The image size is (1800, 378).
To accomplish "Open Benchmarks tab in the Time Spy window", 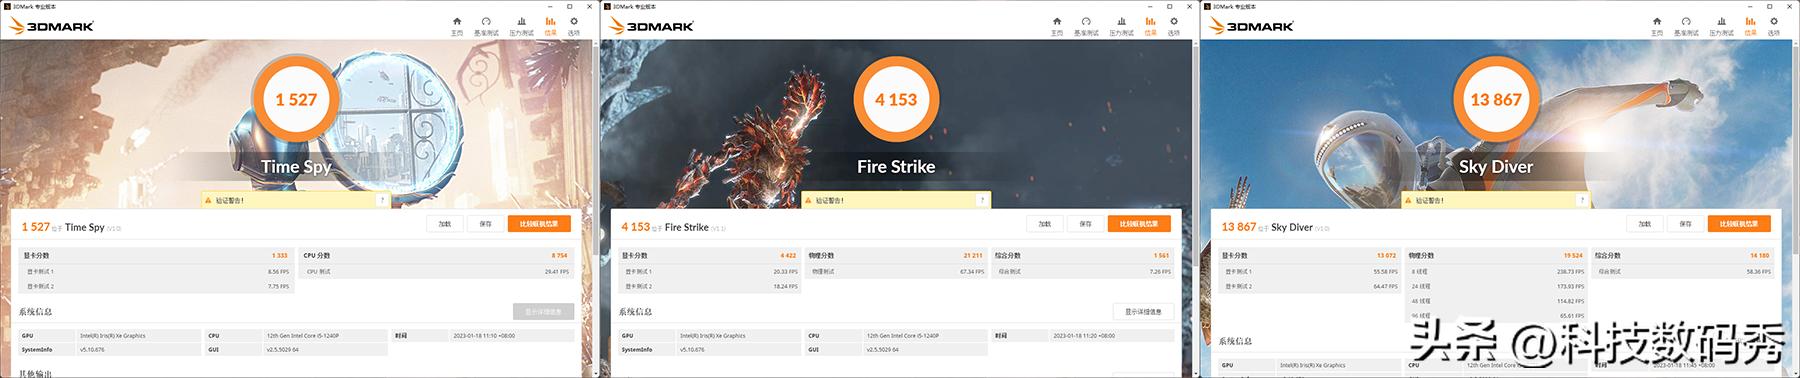I will tap(486, 26).
